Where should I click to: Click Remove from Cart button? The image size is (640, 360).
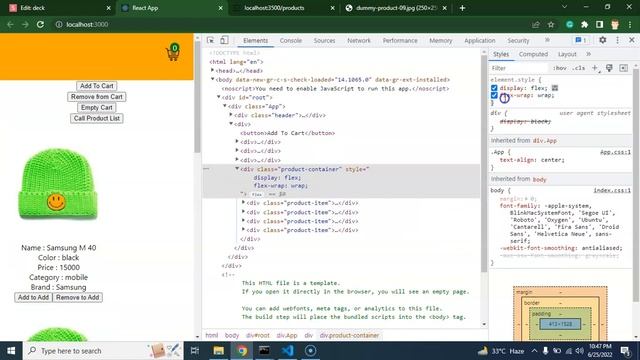[x=97, y=97]
